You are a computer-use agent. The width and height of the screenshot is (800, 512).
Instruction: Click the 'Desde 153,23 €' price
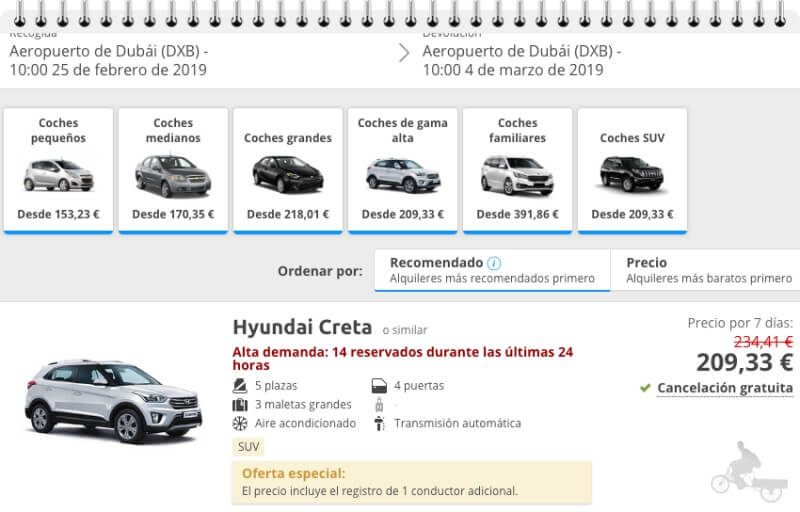(x=58, y=214)
